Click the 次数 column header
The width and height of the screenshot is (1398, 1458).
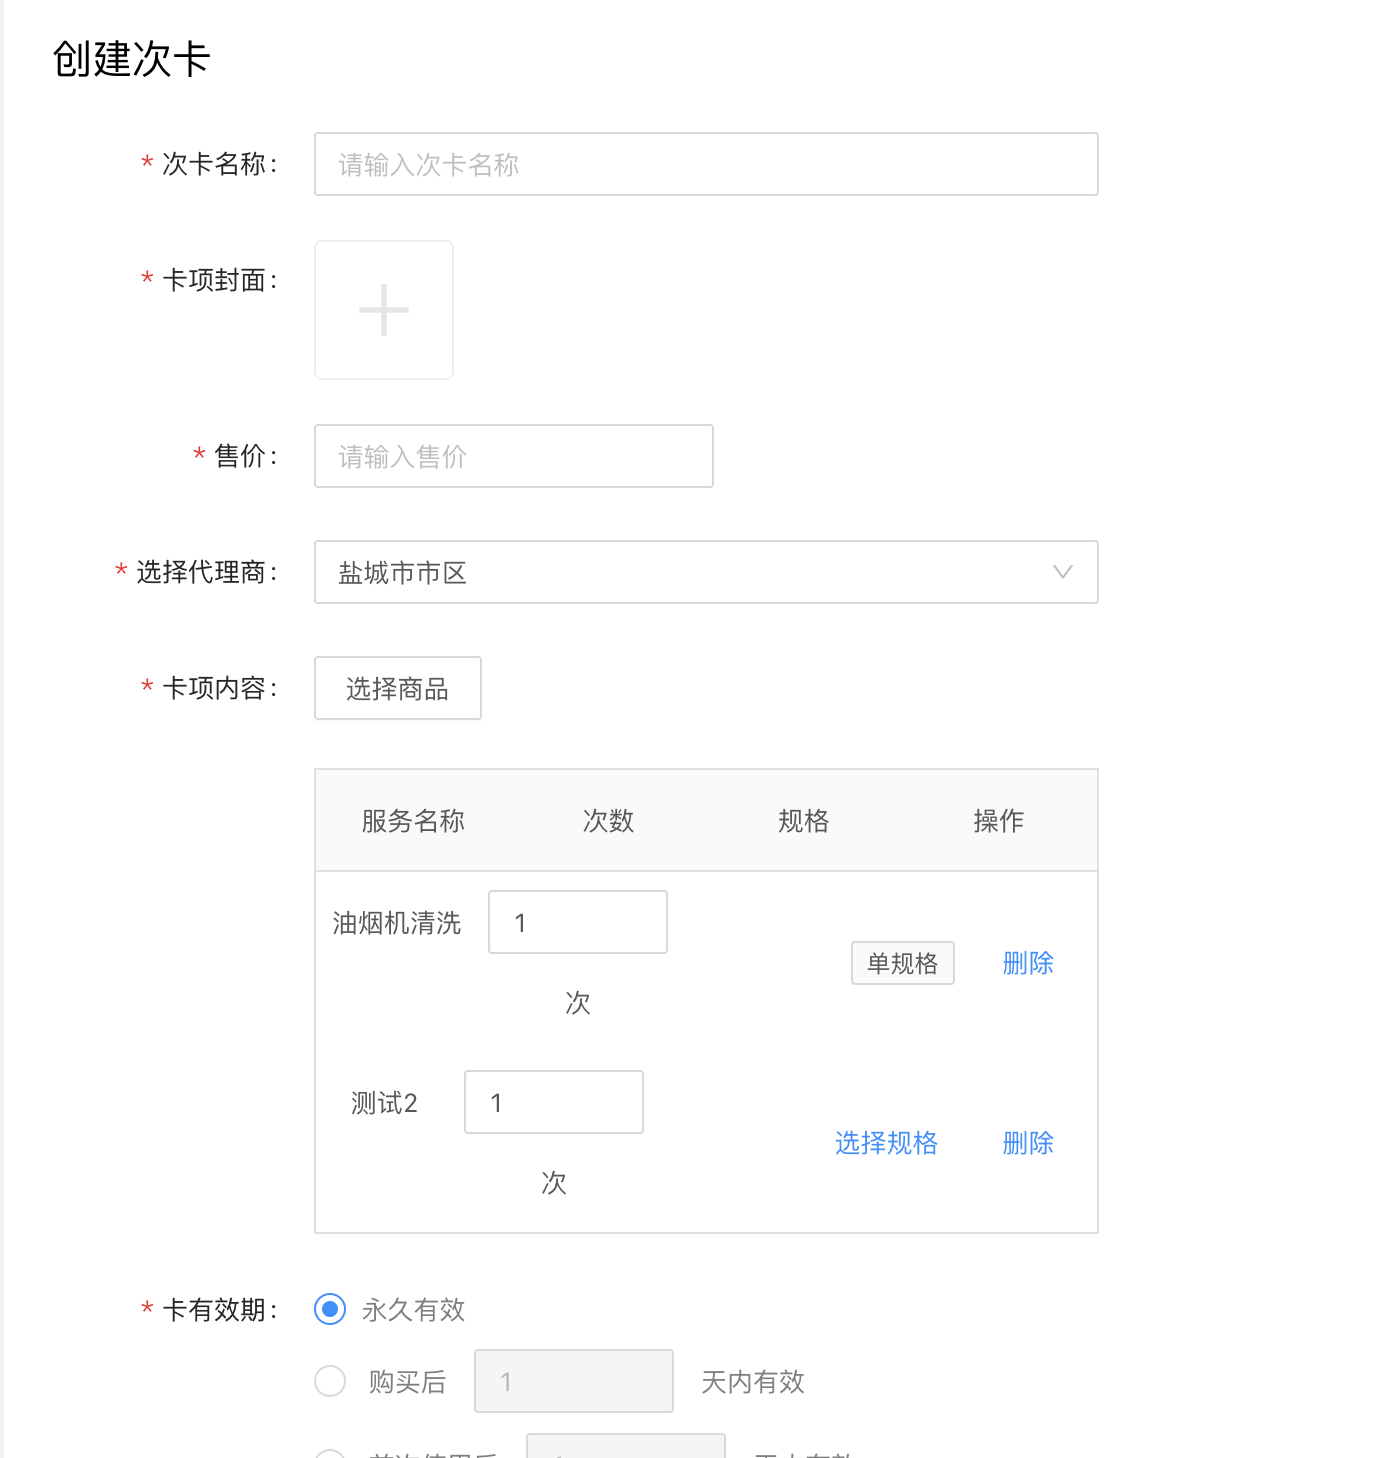608,821
